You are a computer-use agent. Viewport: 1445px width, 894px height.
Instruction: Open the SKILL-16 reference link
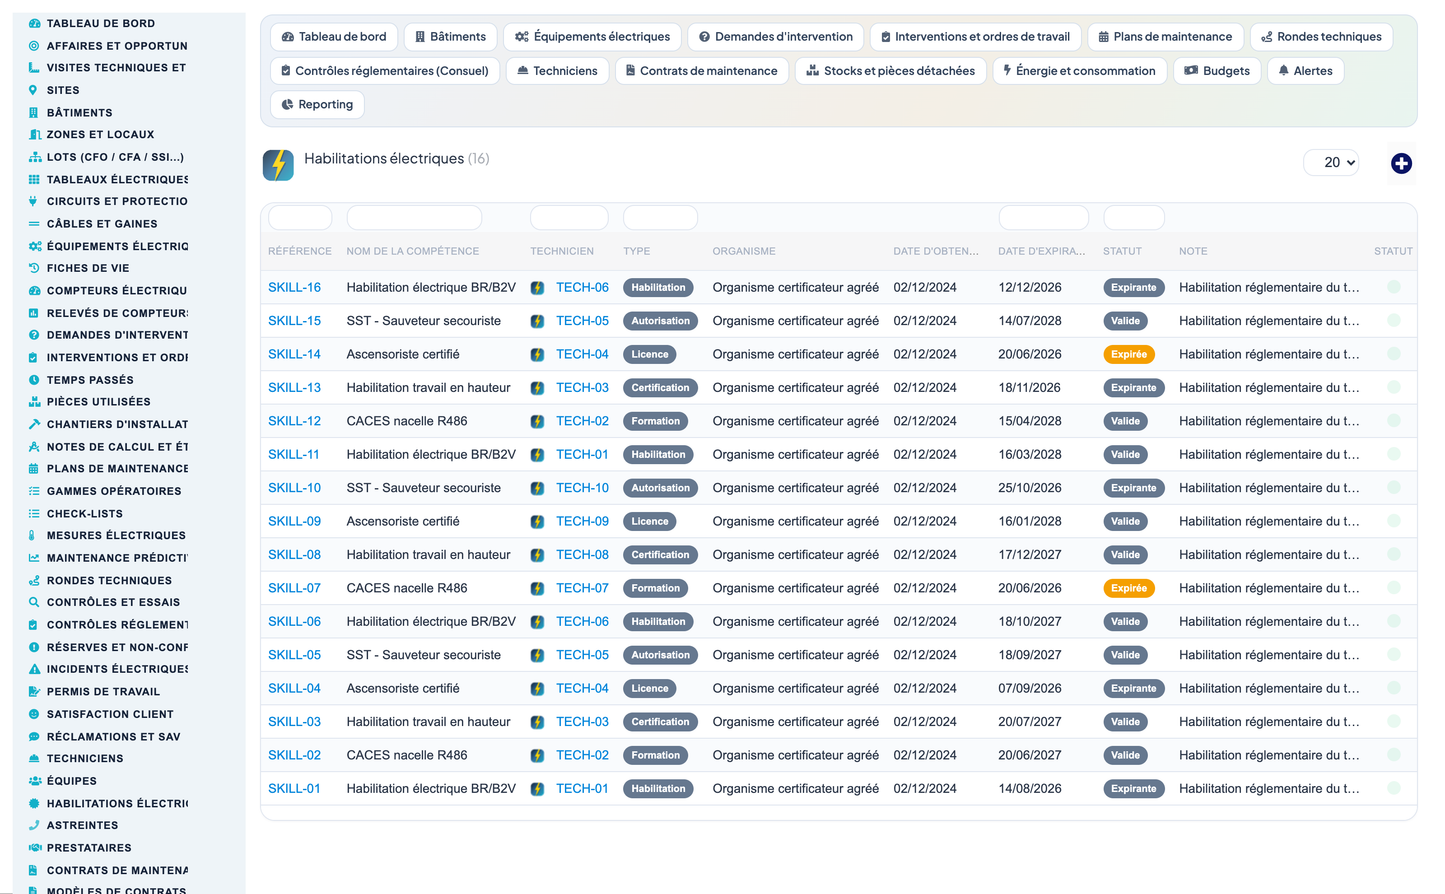pos(294,288)
